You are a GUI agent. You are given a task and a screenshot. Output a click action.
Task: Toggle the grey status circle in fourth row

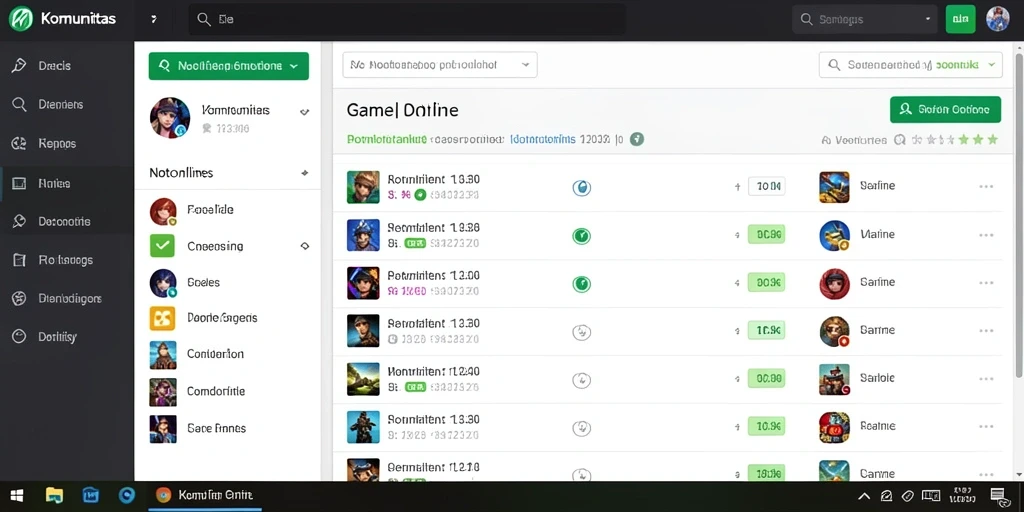coord(581,332)
